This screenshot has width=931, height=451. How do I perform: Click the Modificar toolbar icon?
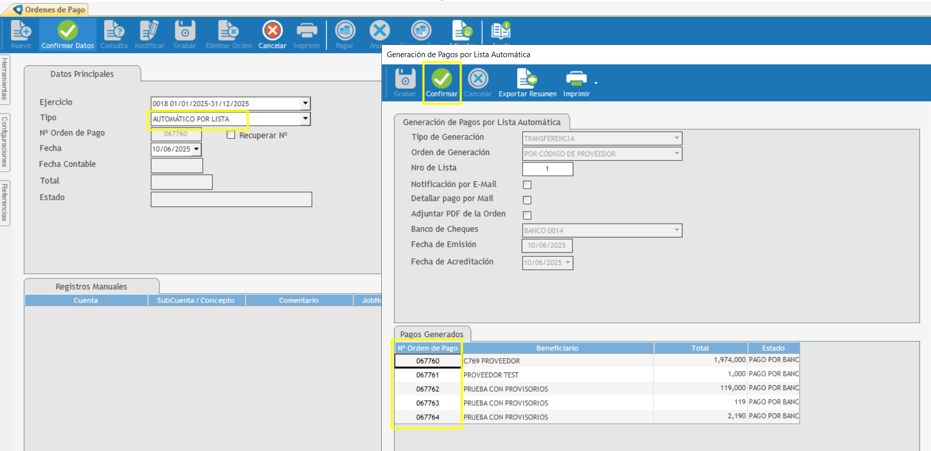150,34
